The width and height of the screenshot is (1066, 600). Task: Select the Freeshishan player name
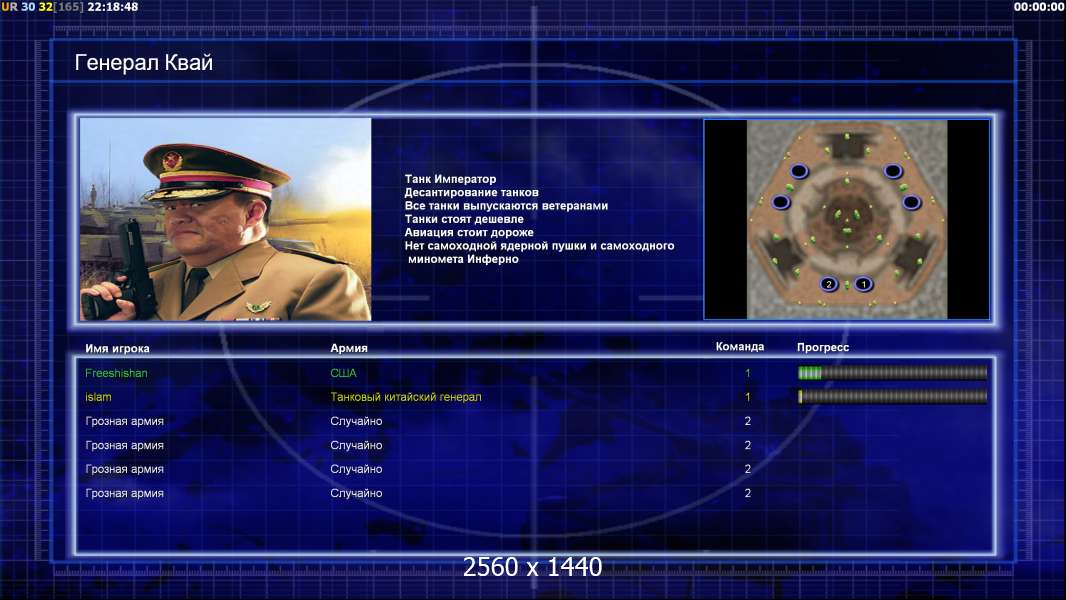(116, 373)
